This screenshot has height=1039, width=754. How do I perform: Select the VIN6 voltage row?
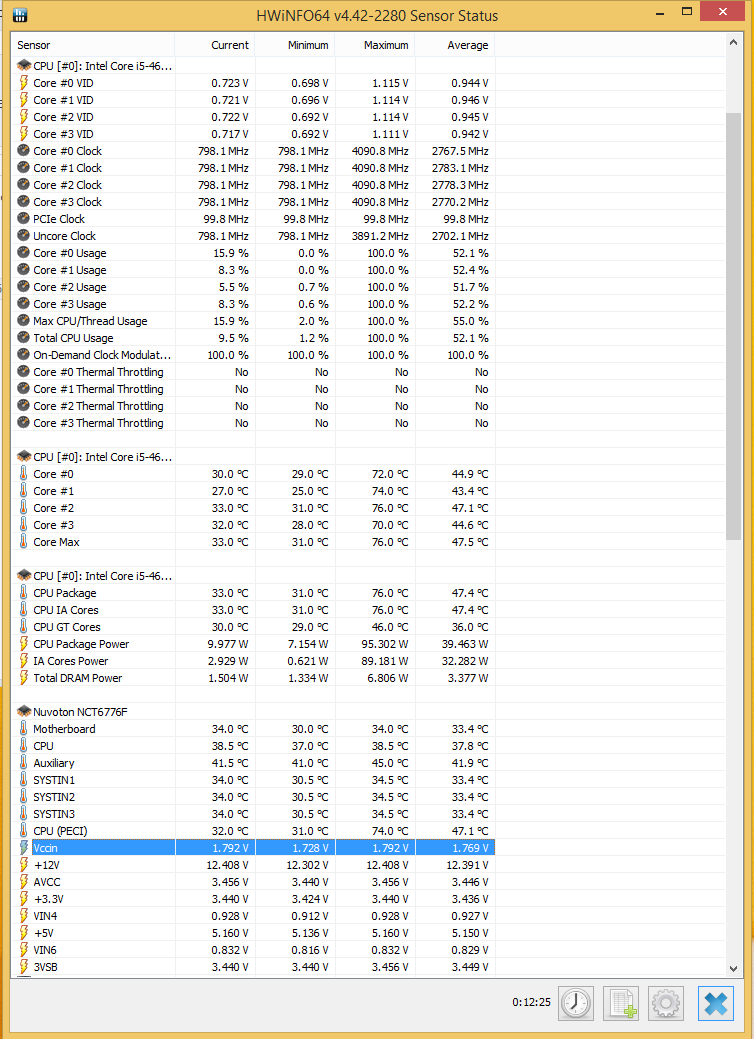[x=253, y=950]
